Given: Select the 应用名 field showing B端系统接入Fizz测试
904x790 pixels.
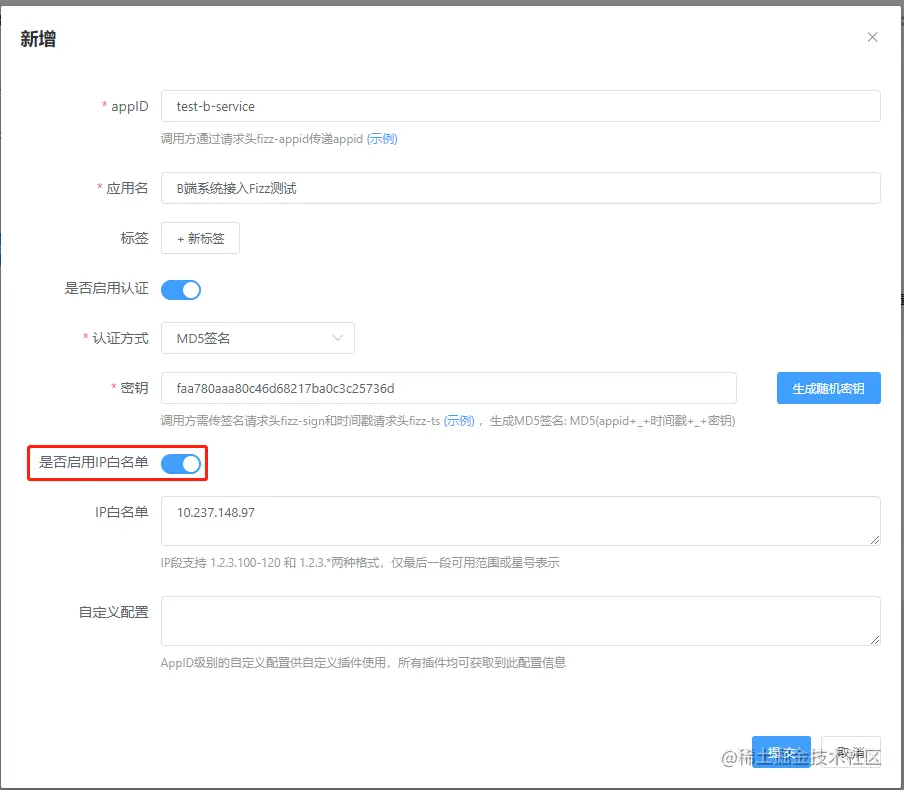Looking at the screenshot, I should (x=520, y=188).
